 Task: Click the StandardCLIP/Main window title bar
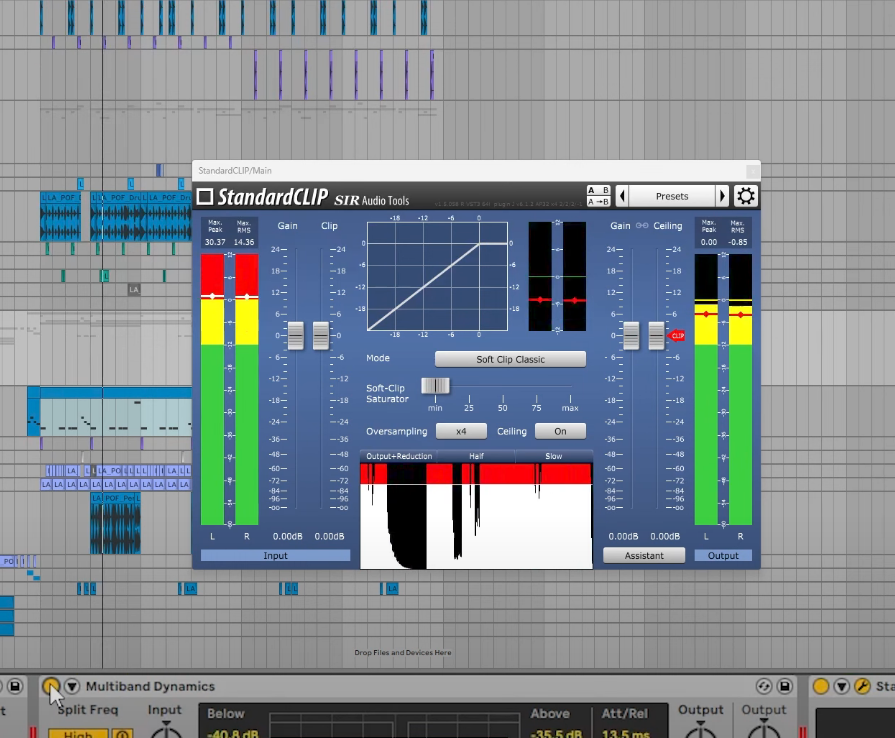476,171
